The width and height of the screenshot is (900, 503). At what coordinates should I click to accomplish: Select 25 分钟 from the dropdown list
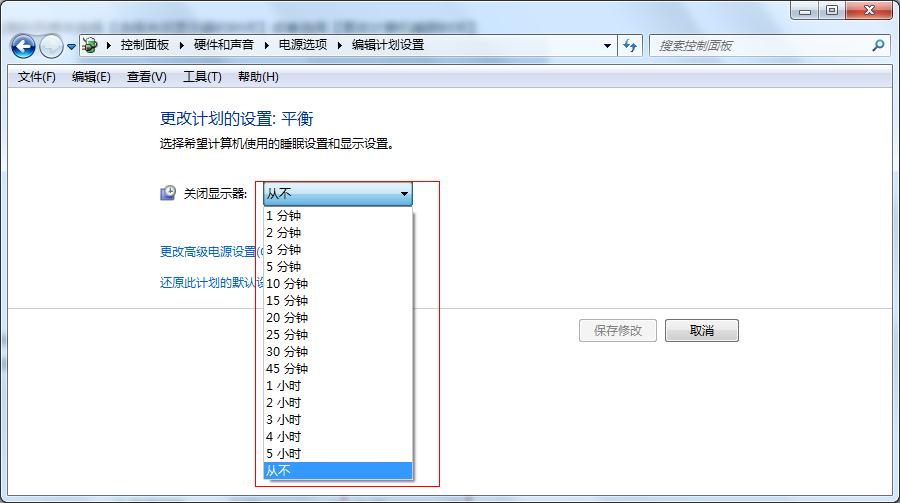pos(338,335)
